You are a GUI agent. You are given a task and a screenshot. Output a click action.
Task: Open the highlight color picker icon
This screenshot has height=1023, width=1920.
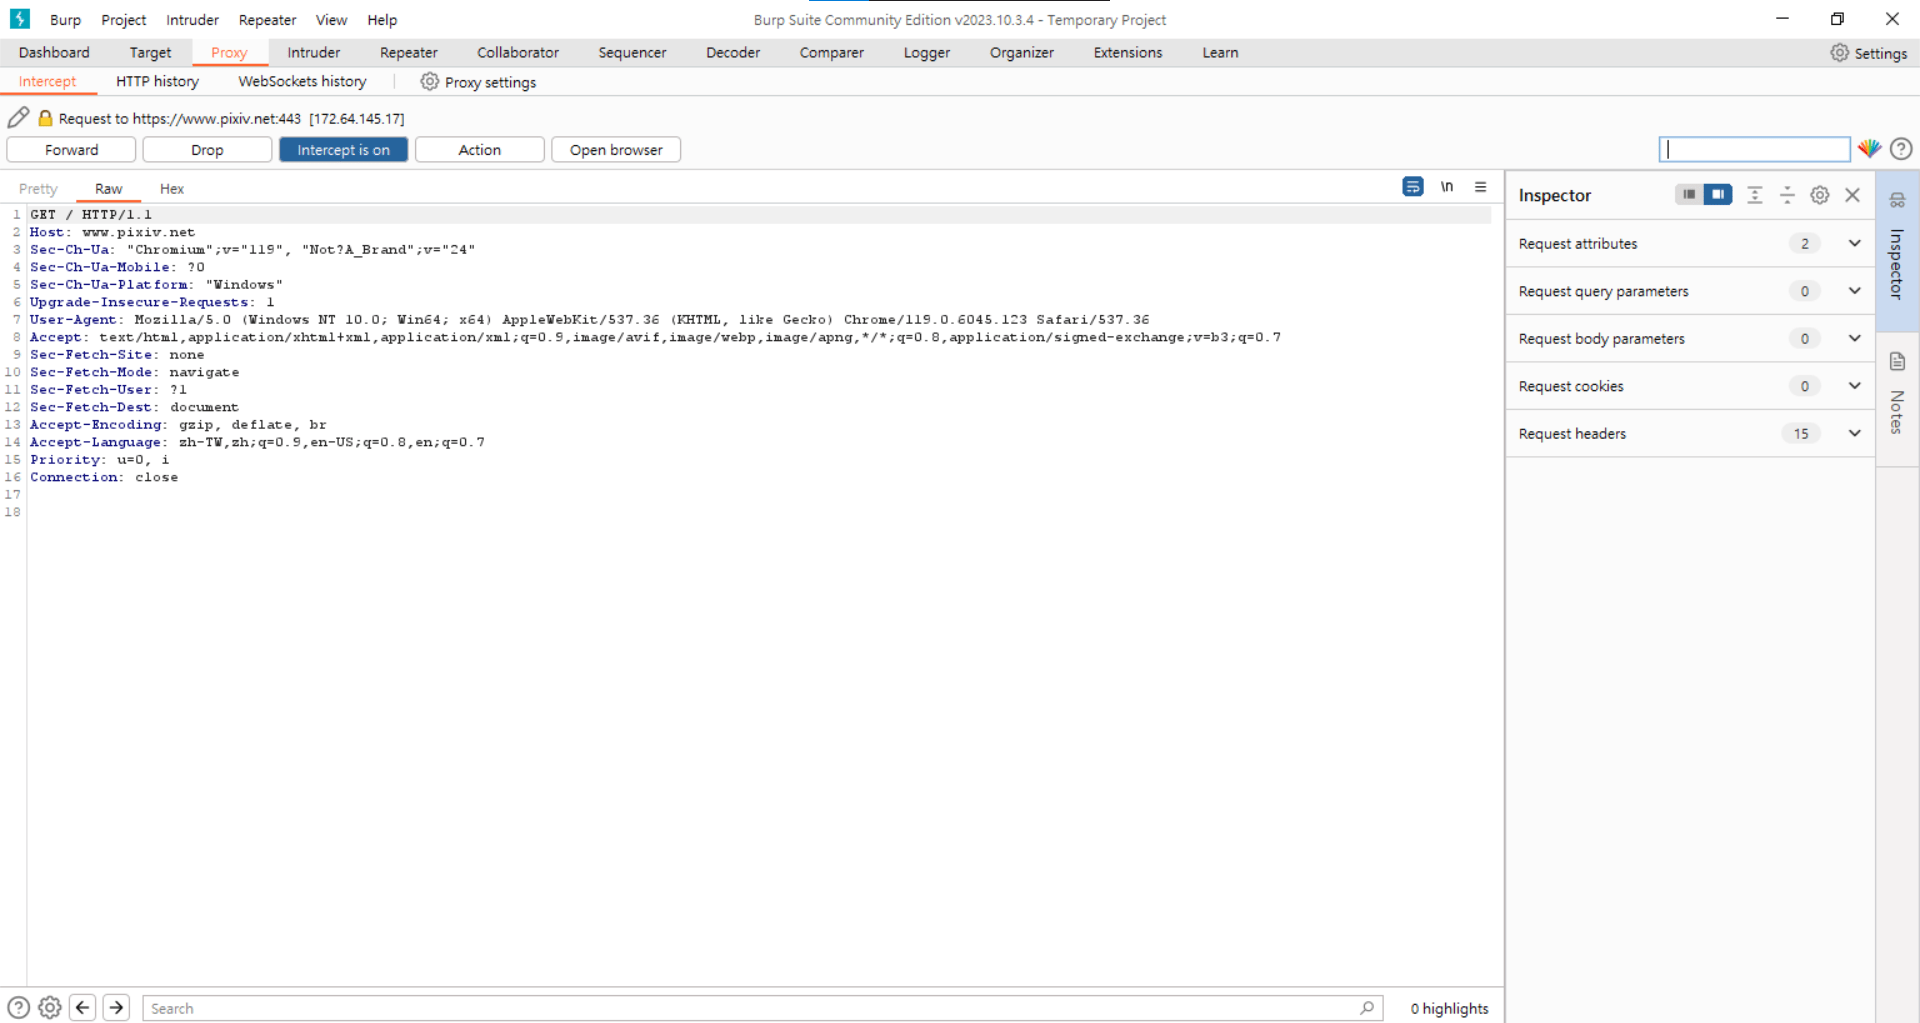tap(1869, 149)
